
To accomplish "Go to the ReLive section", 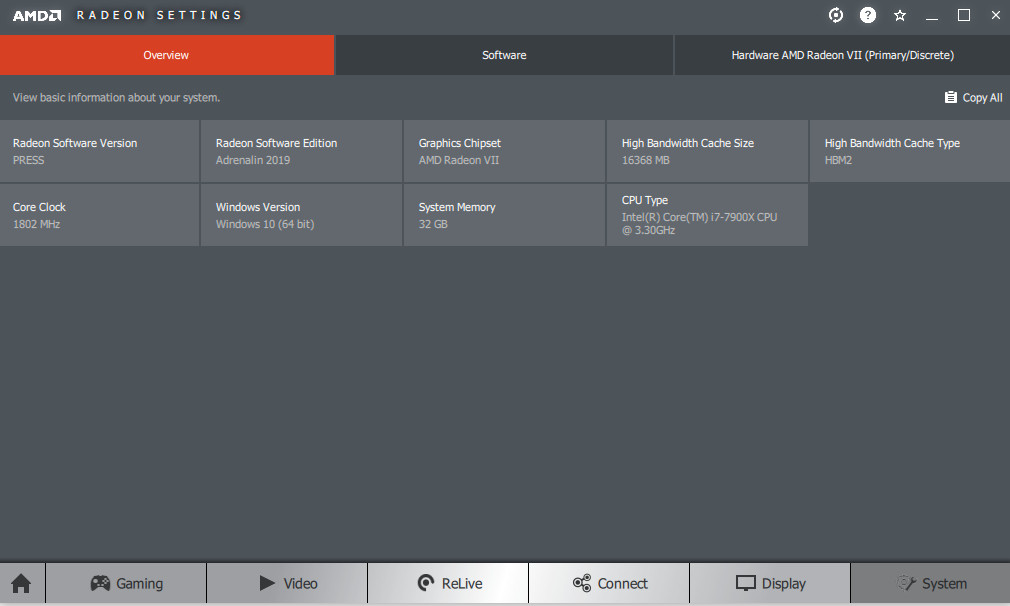I will click(447, 584).
